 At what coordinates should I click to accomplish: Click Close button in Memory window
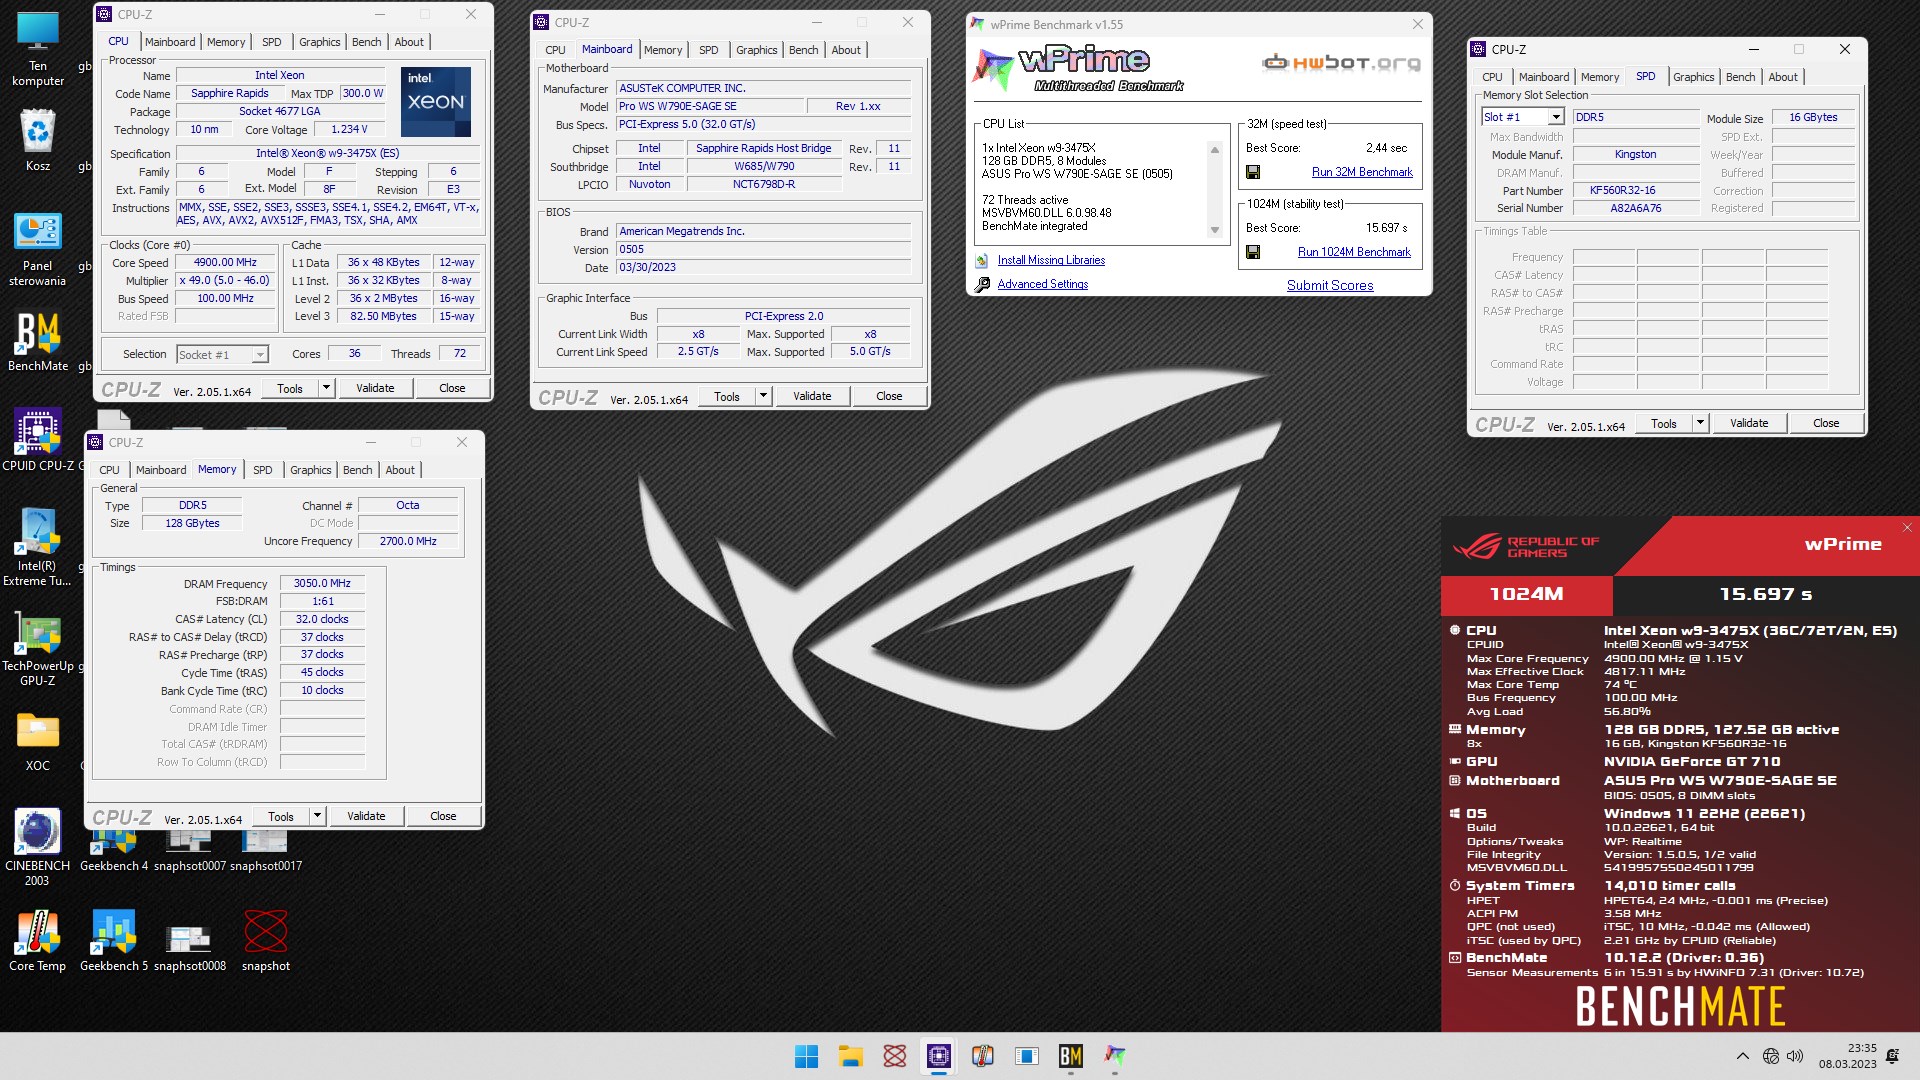pos(443,816)
